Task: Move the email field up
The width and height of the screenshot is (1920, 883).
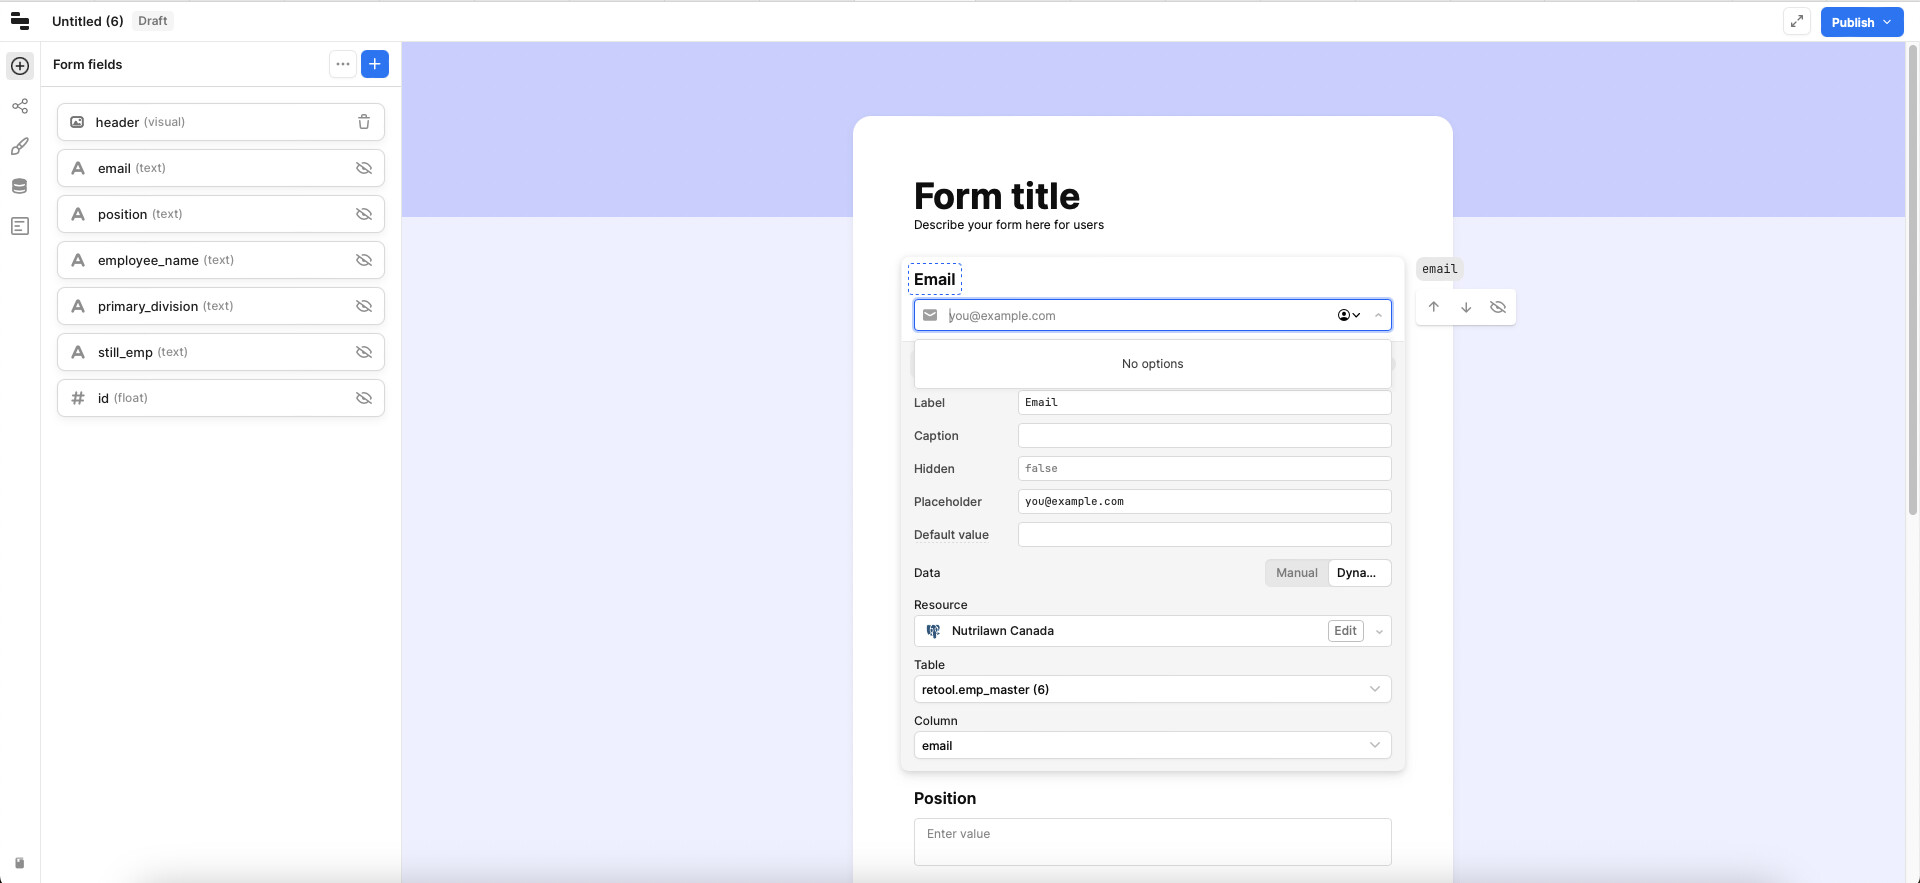Action: (1434, 307)
